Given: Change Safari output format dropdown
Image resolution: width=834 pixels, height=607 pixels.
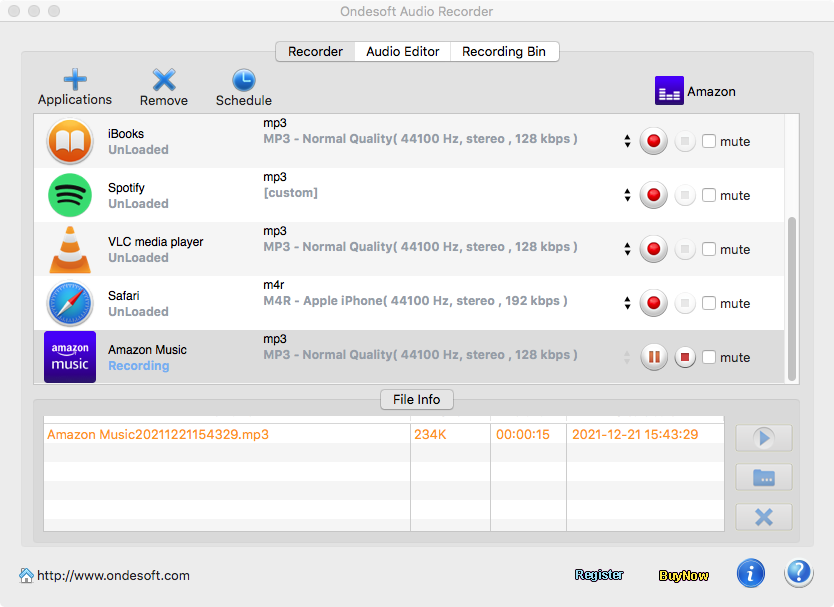Looking at the screenshot, I should tap(627, 304).
